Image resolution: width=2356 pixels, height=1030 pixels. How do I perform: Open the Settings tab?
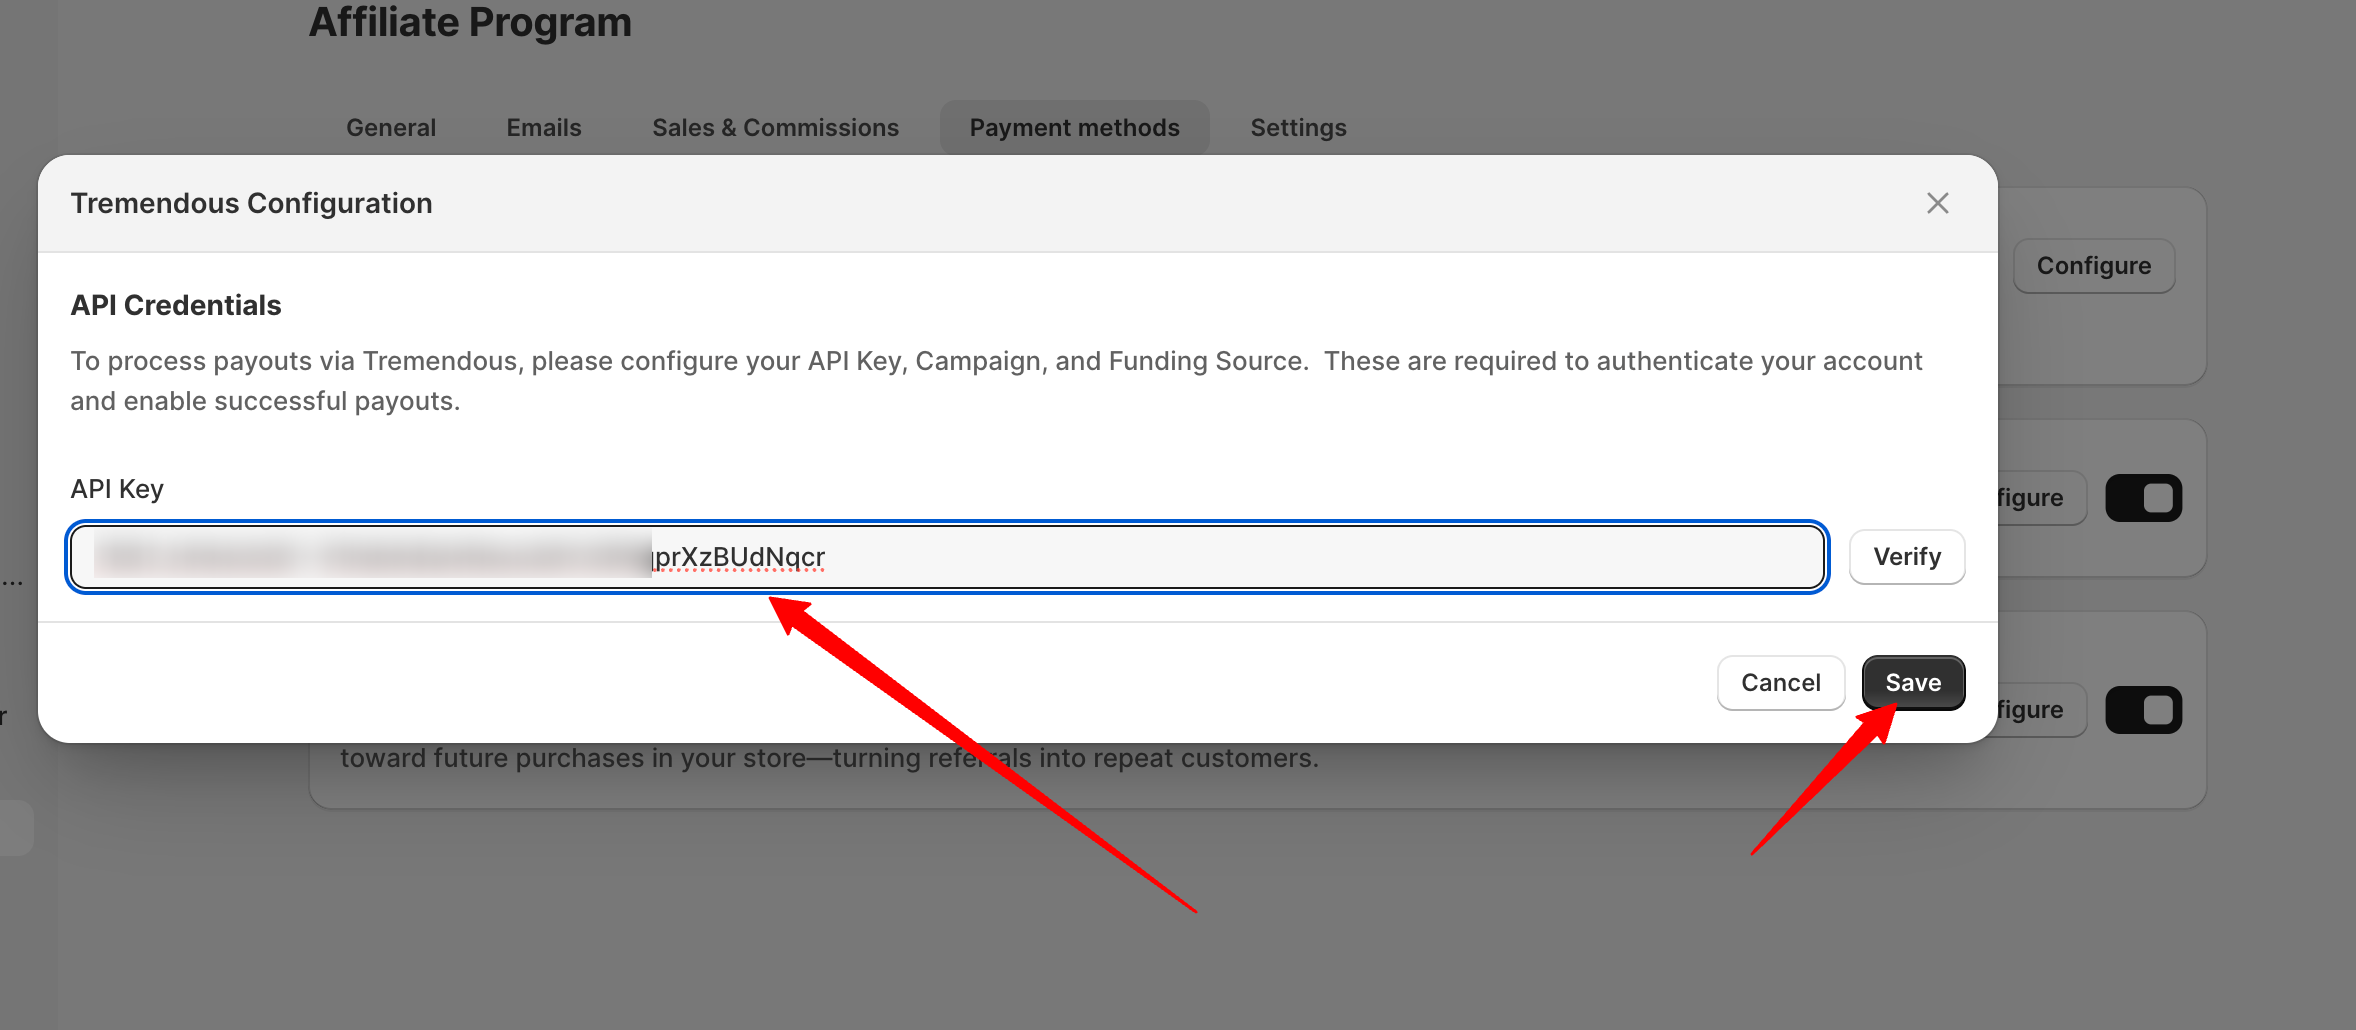pos(1298,128)
